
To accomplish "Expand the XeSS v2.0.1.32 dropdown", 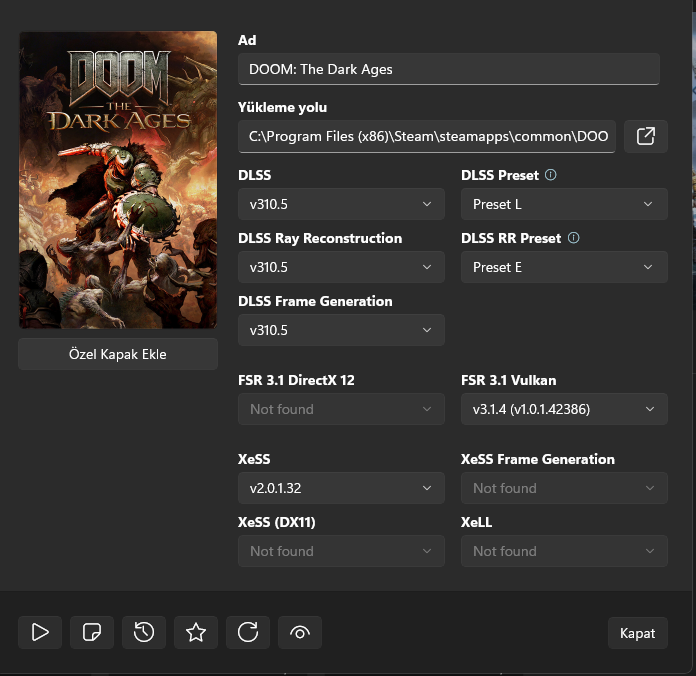I will coord(341,488).
